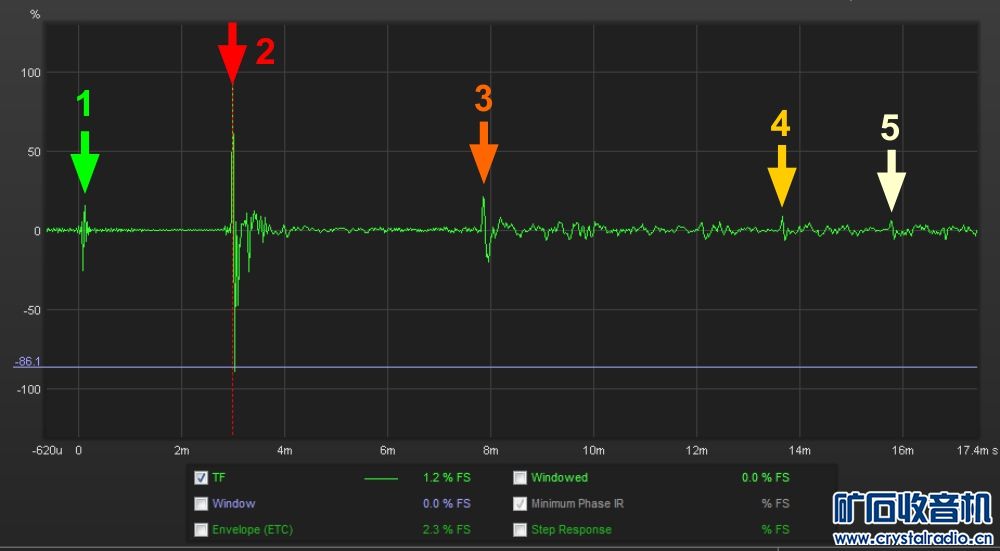Click the 2m tick label on time axis

182,452
